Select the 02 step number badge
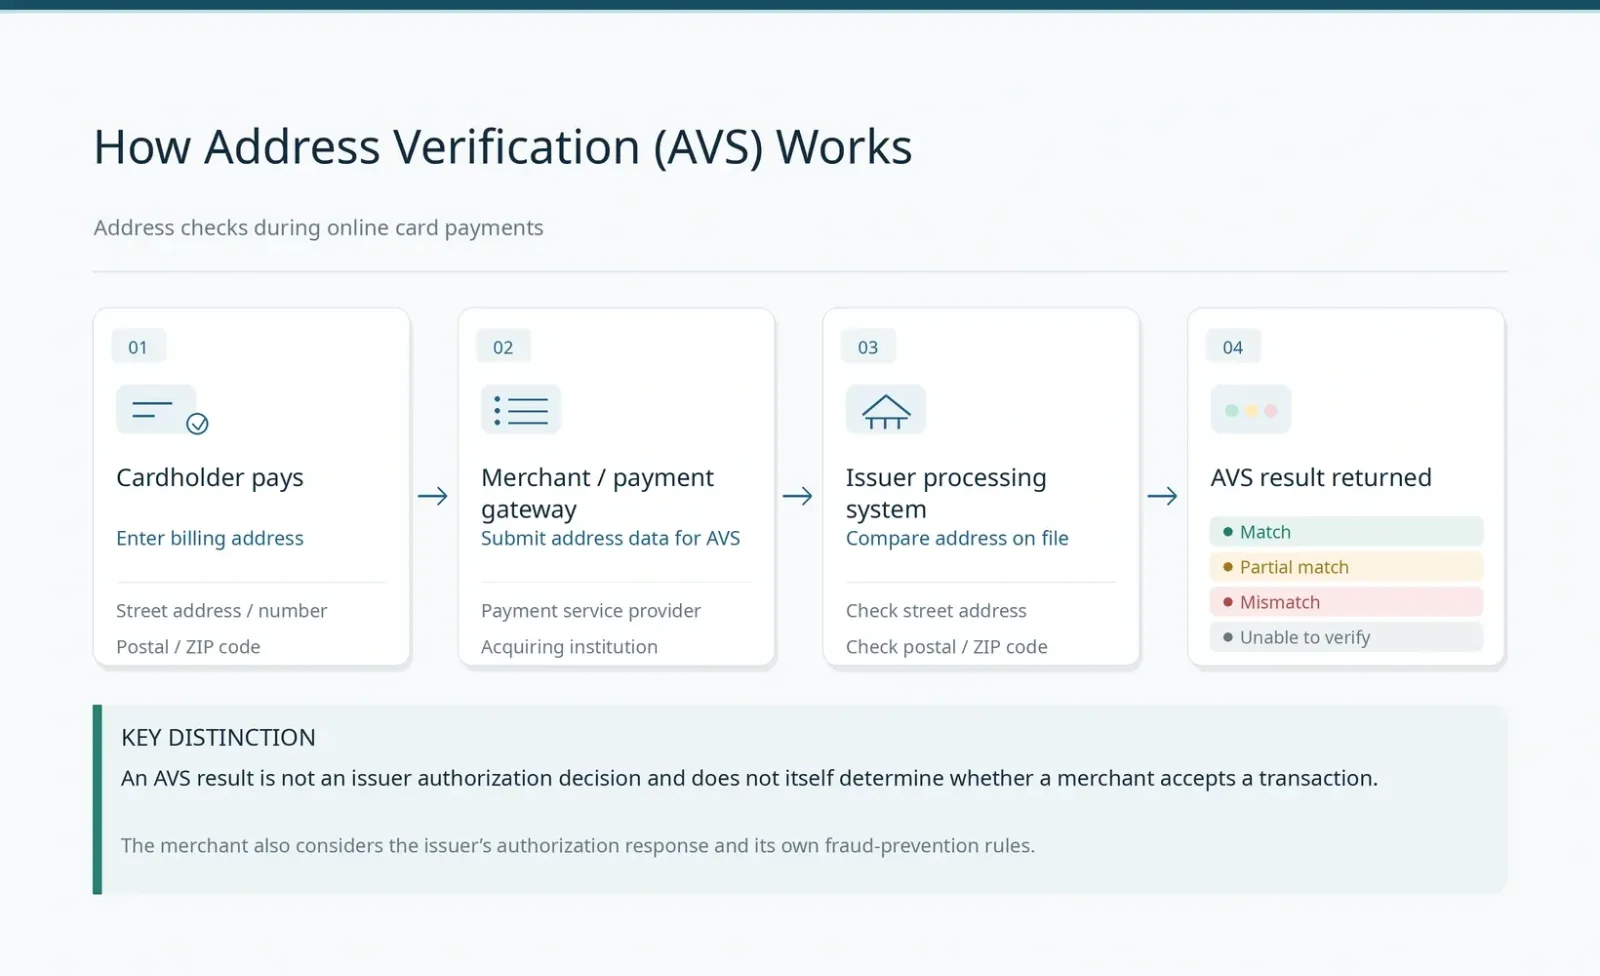Image resolution: width=1600 pixels, height=976 pixels. tap(503, 347)
